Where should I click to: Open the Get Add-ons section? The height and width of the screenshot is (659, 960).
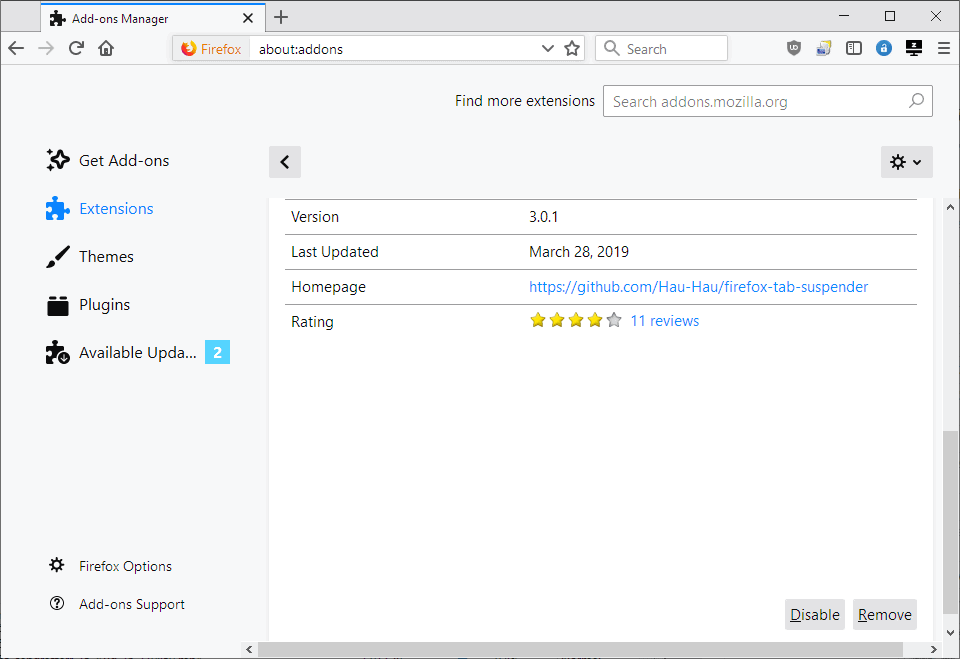124,160
